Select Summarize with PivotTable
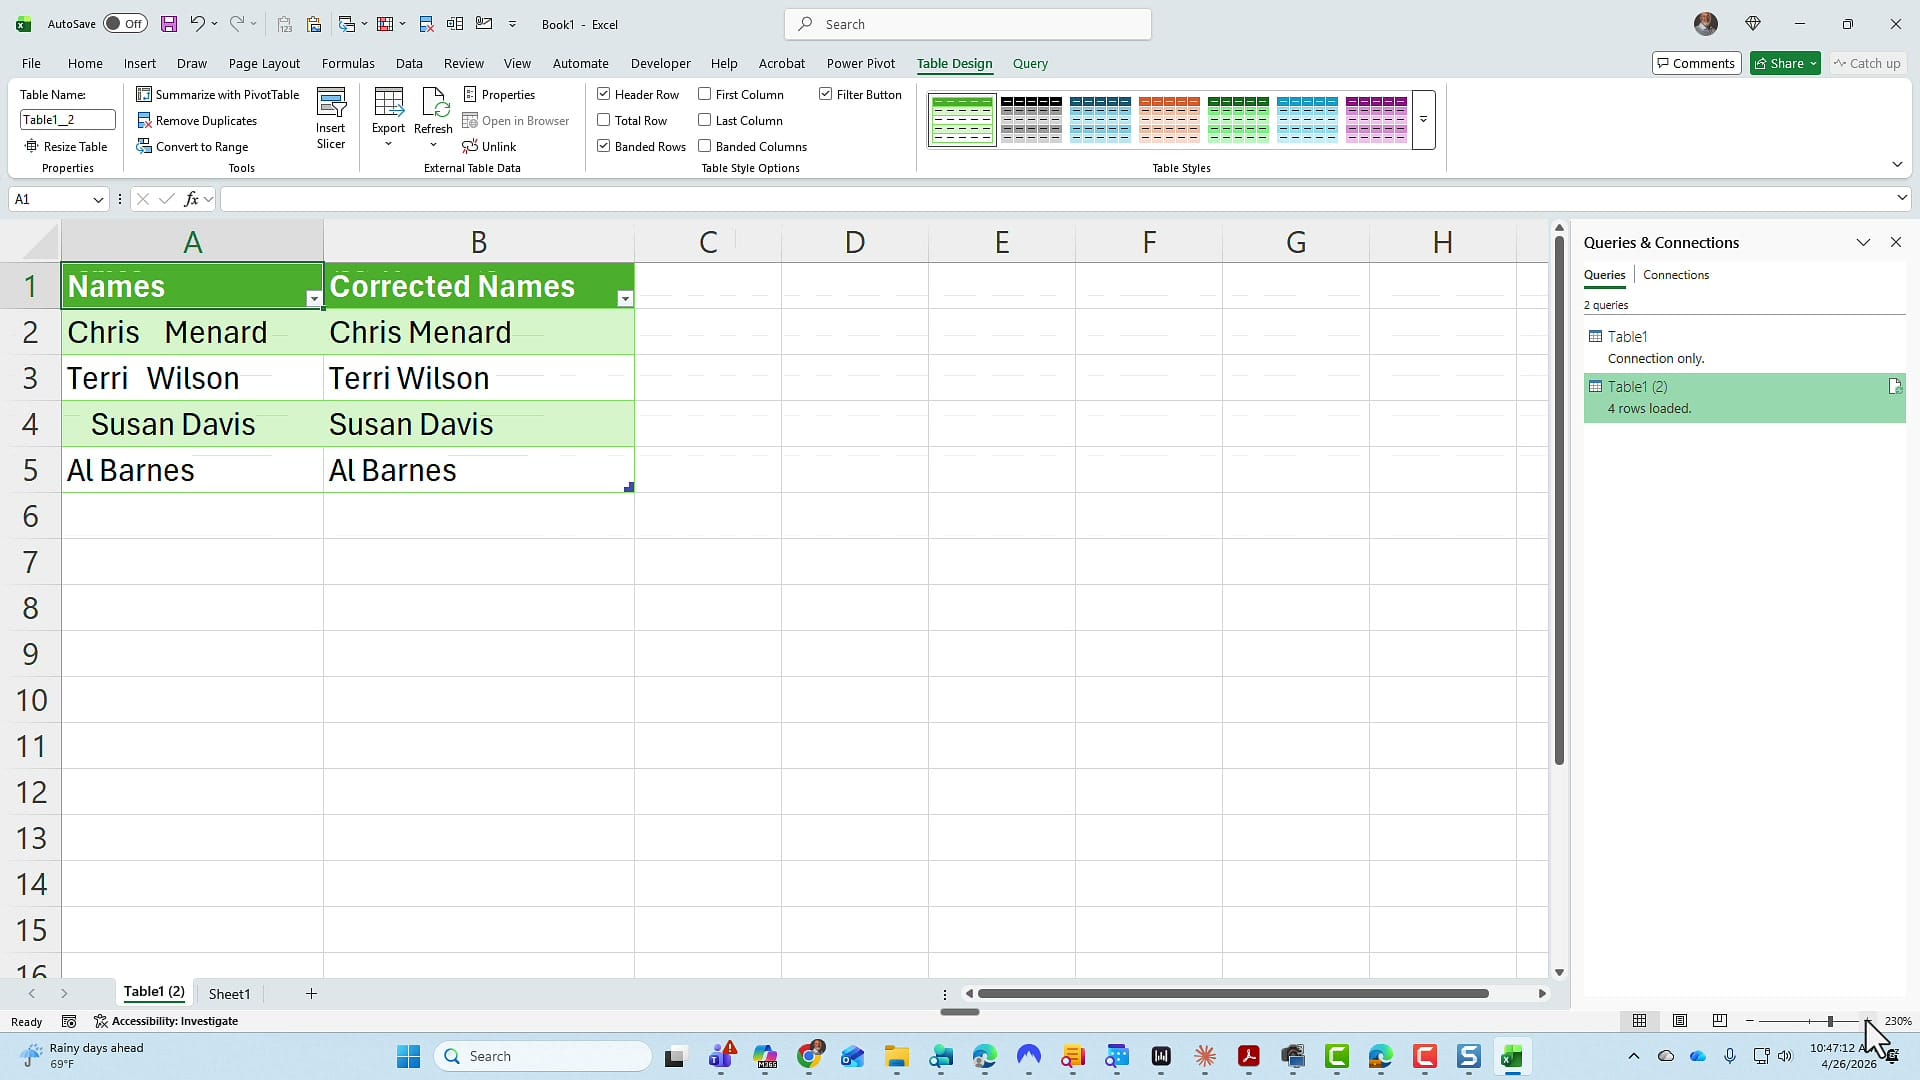This screenshot has width=1920, height=1080. [218, 94]
